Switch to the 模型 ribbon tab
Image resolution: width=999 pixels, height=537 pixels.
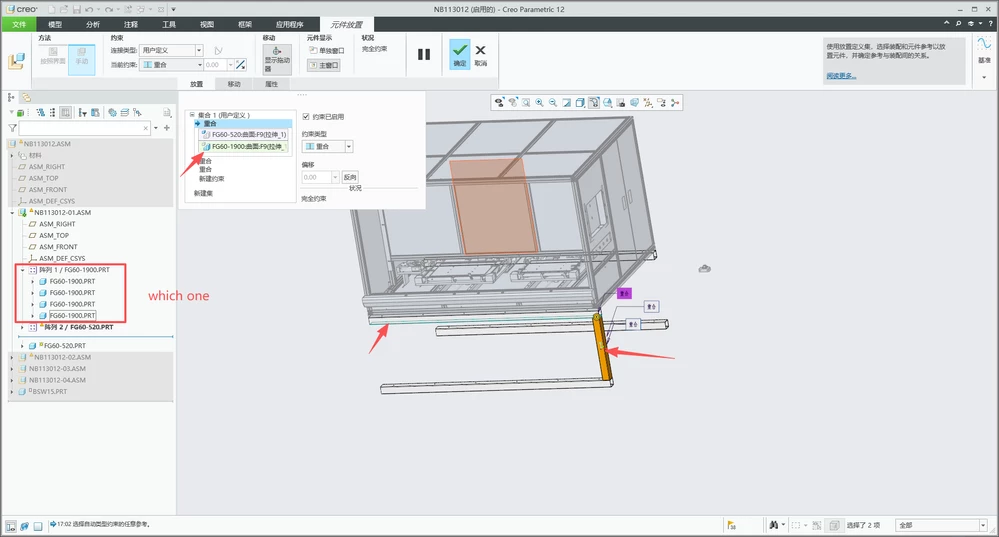click(x=55, y=24)
